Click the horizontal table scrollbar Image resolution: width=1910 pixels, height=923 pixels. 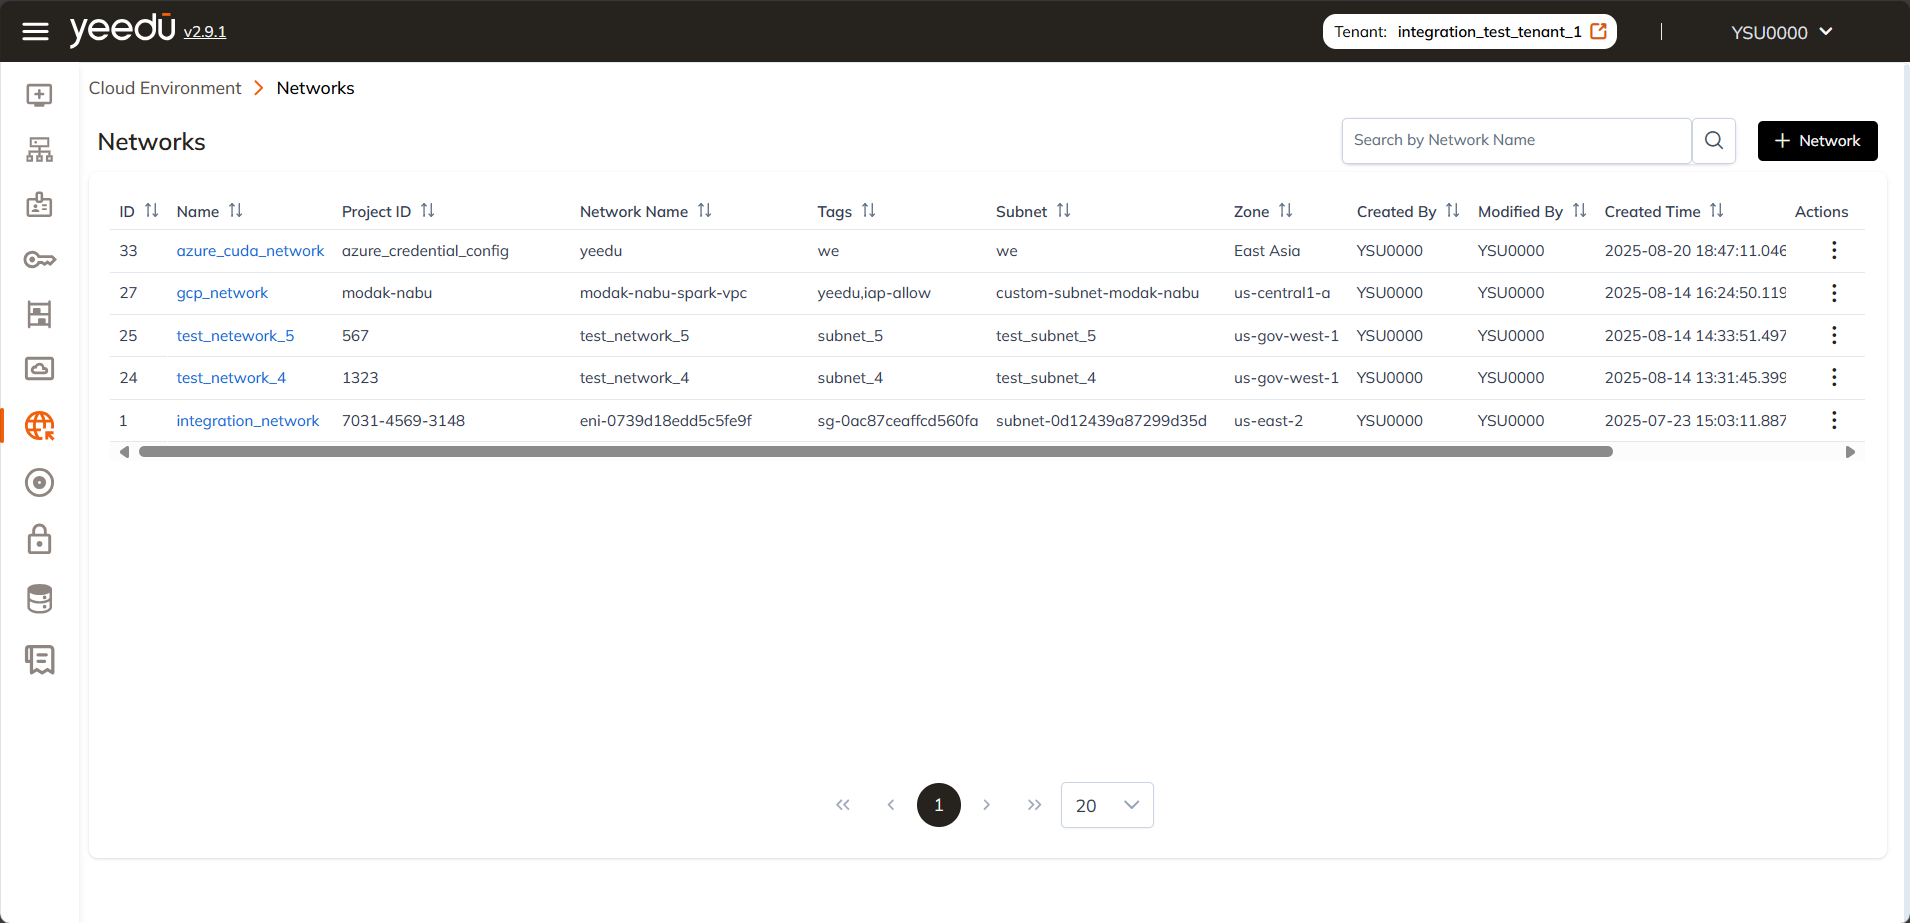click(x=875, y=452)
